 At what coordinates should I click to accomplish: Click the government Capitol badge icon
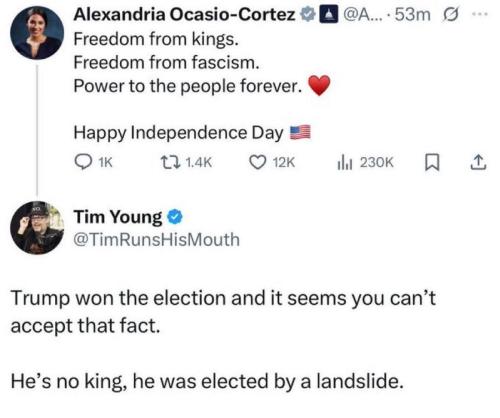point(328,15)
